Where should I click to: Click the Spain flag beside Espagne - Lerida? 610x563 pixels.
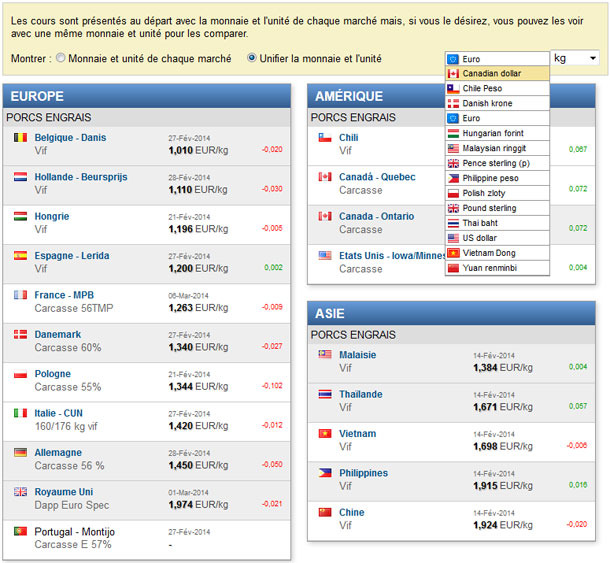[x=20, y=255]
